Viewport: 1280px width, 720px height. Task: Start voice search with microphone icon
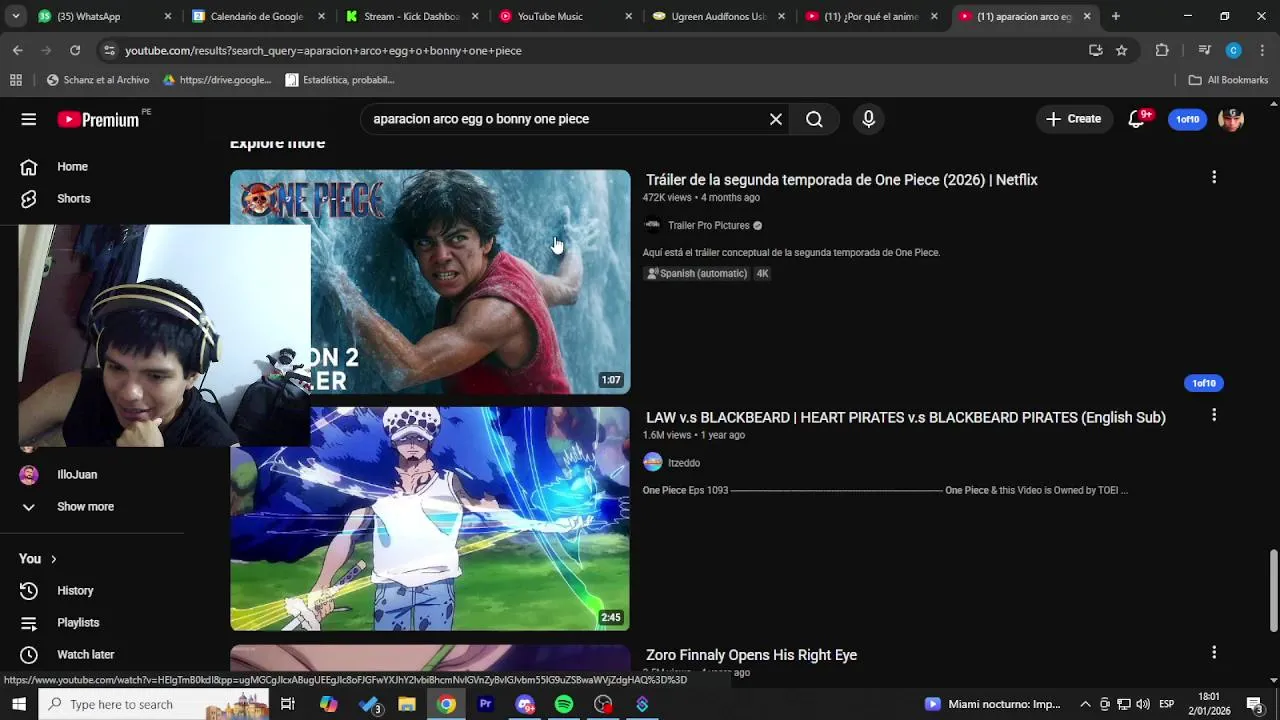click(x=868, y=119)
